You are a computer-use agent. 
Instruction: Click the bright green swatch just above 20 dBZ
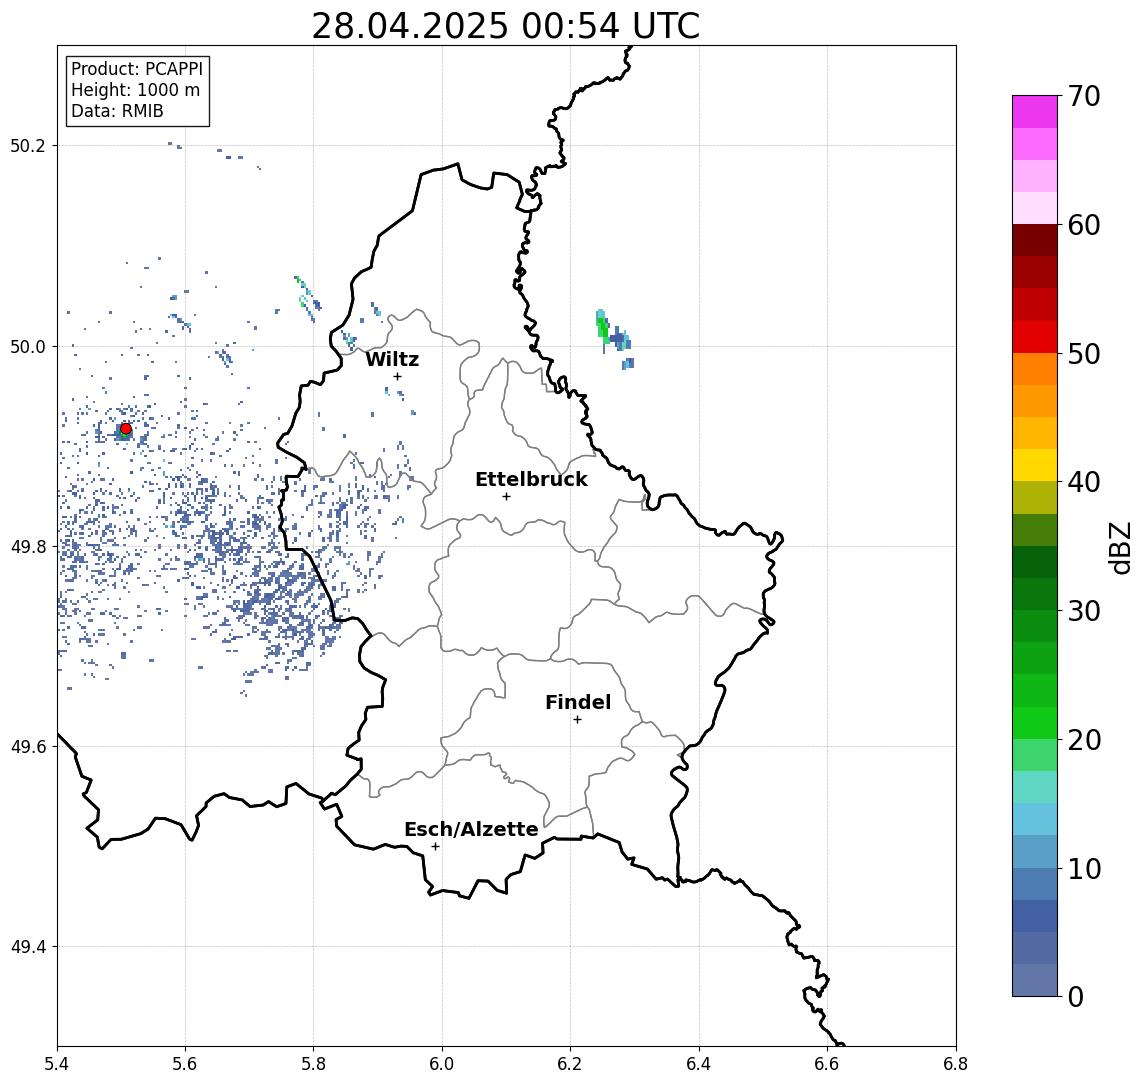pyautogui.click(x=1035, y=722)
